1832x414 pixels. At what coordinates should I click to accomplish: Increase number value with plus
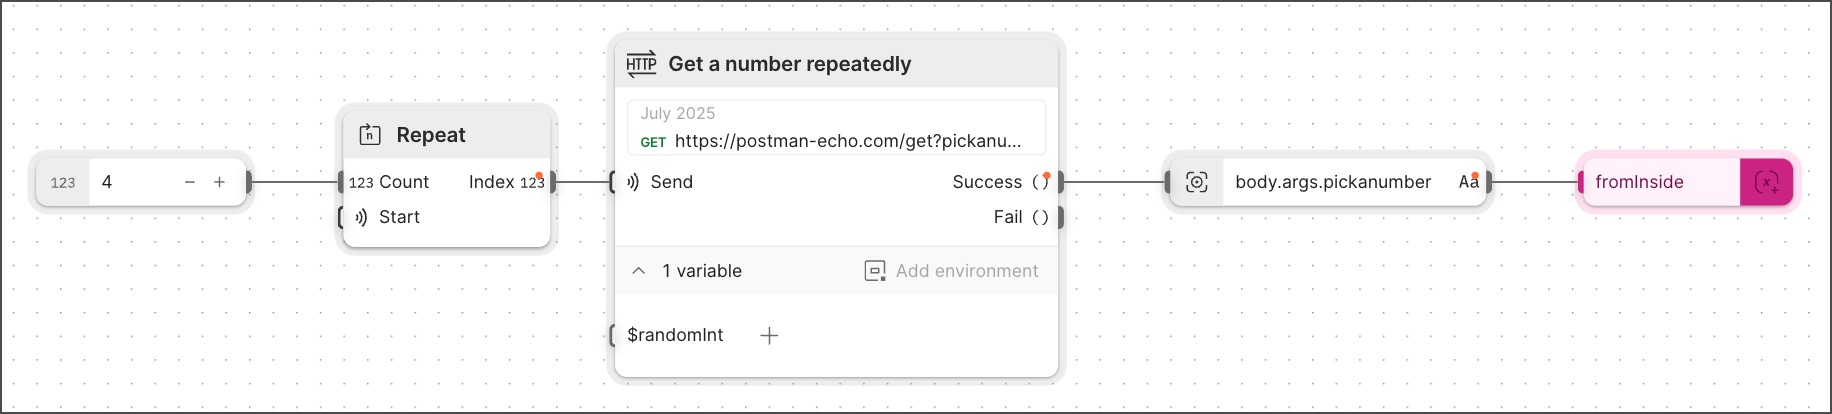point(219,182)
